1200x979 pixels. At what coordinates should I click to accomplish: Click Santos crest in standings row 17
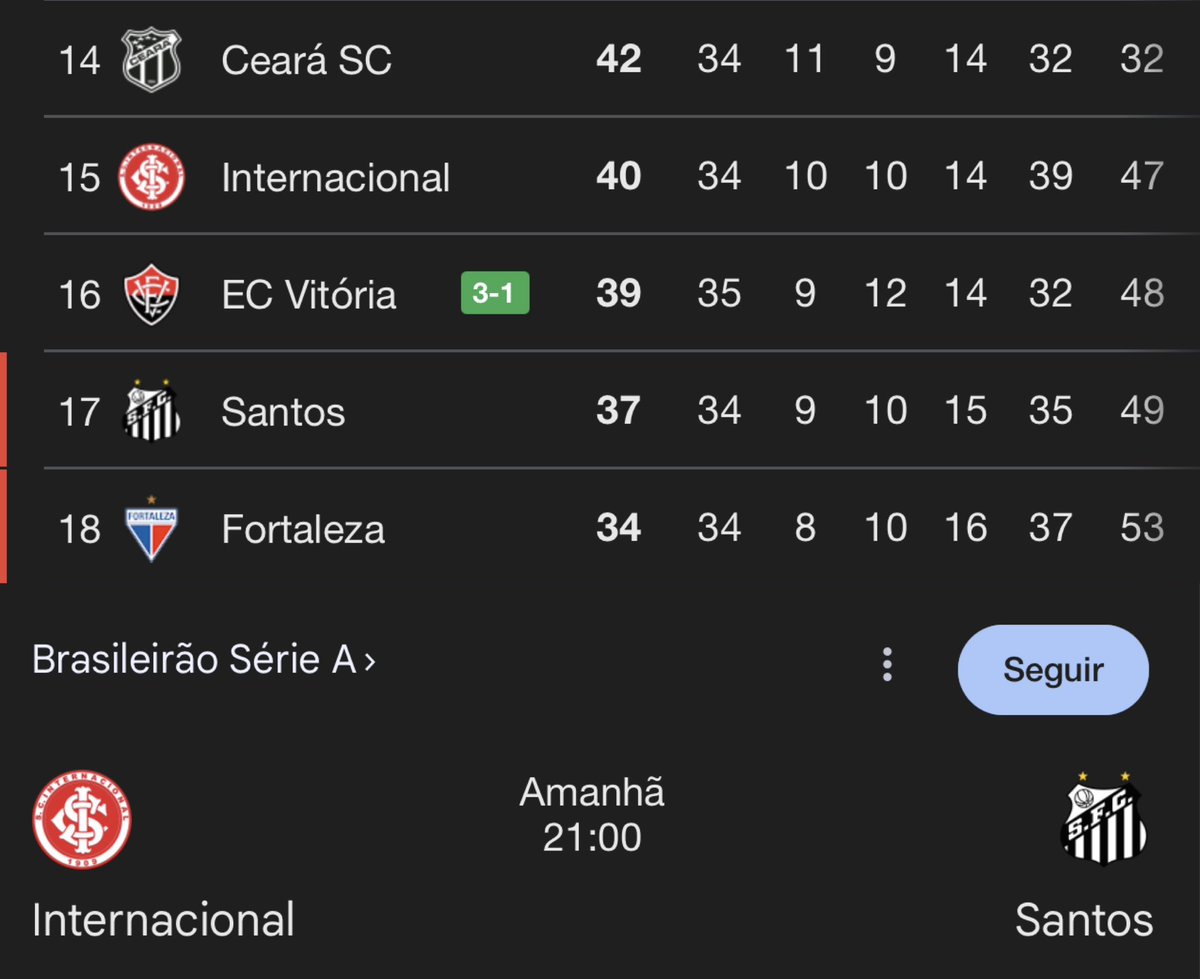point(152,410)
